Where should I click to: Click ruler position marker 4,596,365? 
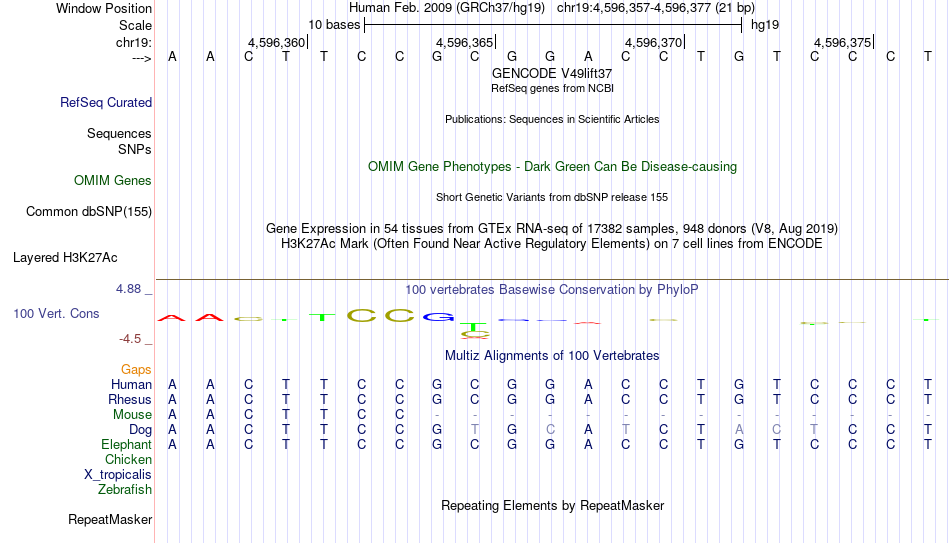[x=467, y=42]
